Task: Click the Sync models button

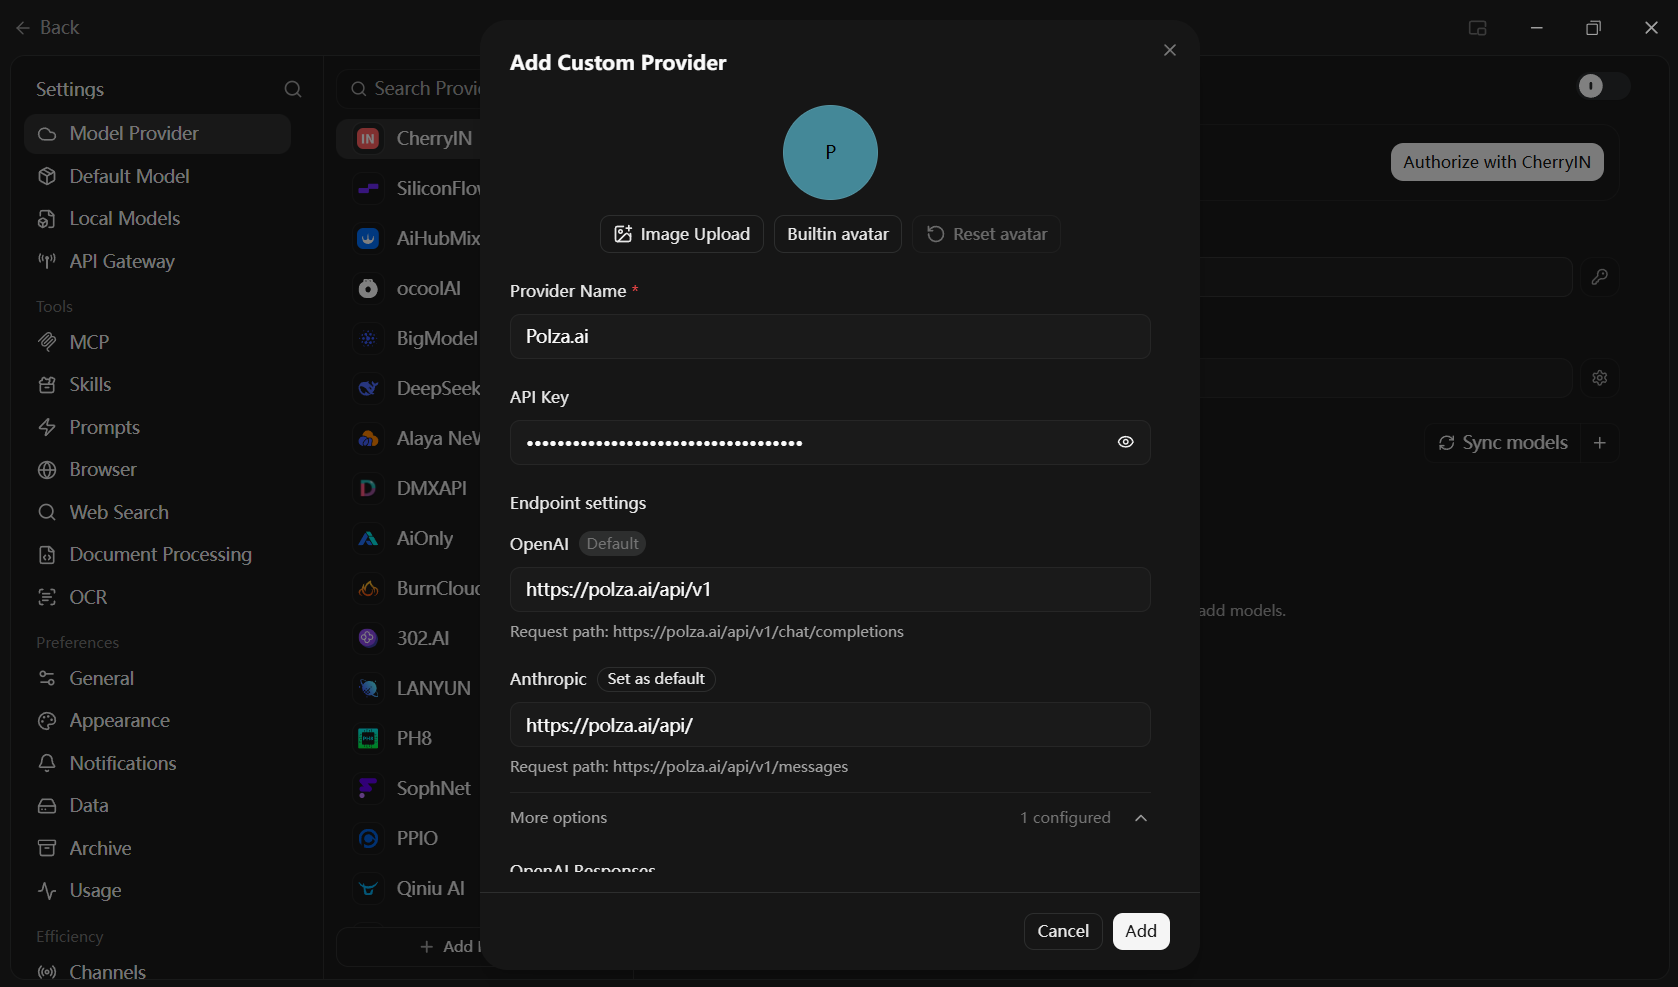Action: 1502,442
